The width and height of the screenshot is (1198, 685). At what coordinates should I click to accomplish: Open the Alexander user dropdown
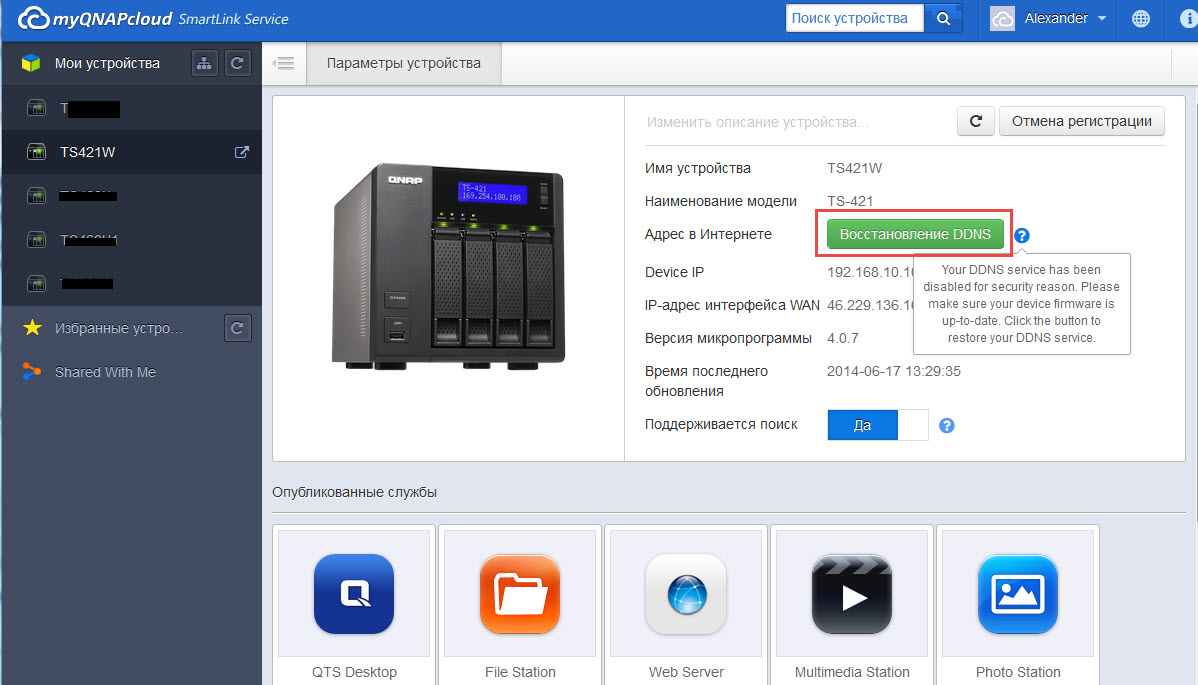pyautogui.click(x=1065, y=18)
